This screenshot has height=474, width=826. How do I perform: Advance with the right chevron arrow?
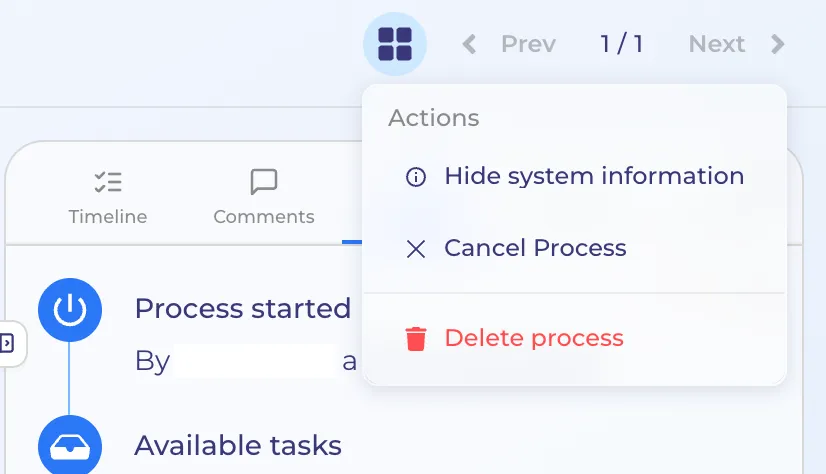point(778,44)
